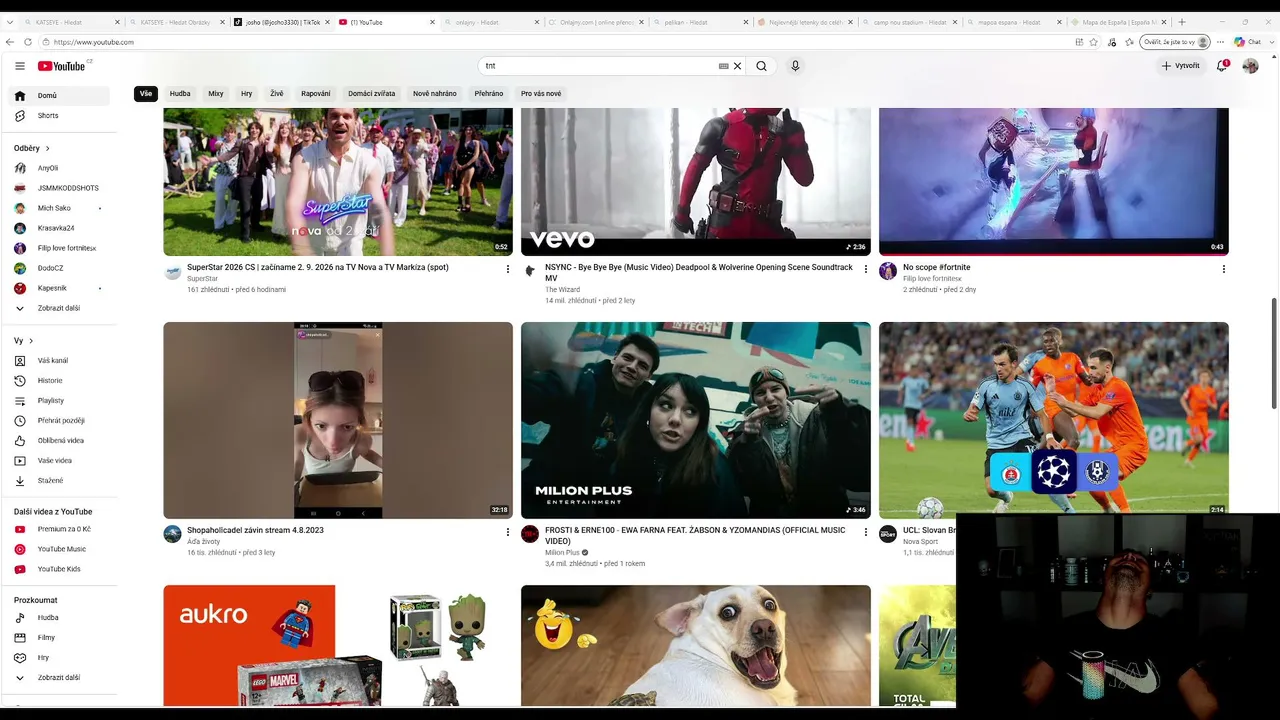Reload the page with the refresh icon
1280x720 pixels.
click(28, 42)
